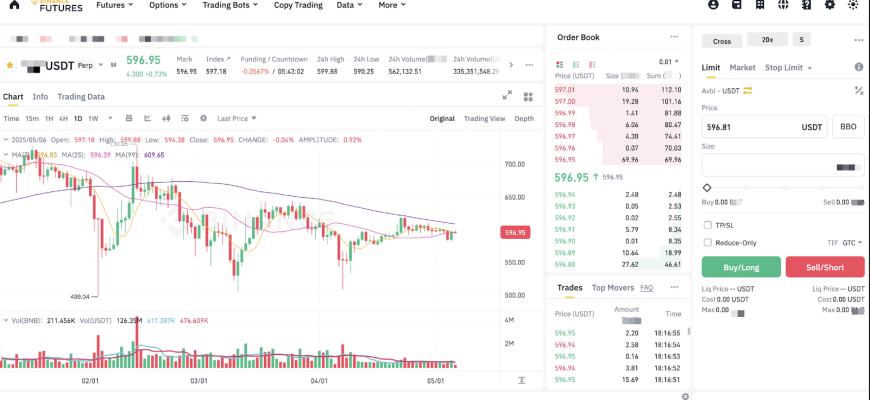Tick the Reduce-Only checkbox
The image size is (870, 400).
708,242
